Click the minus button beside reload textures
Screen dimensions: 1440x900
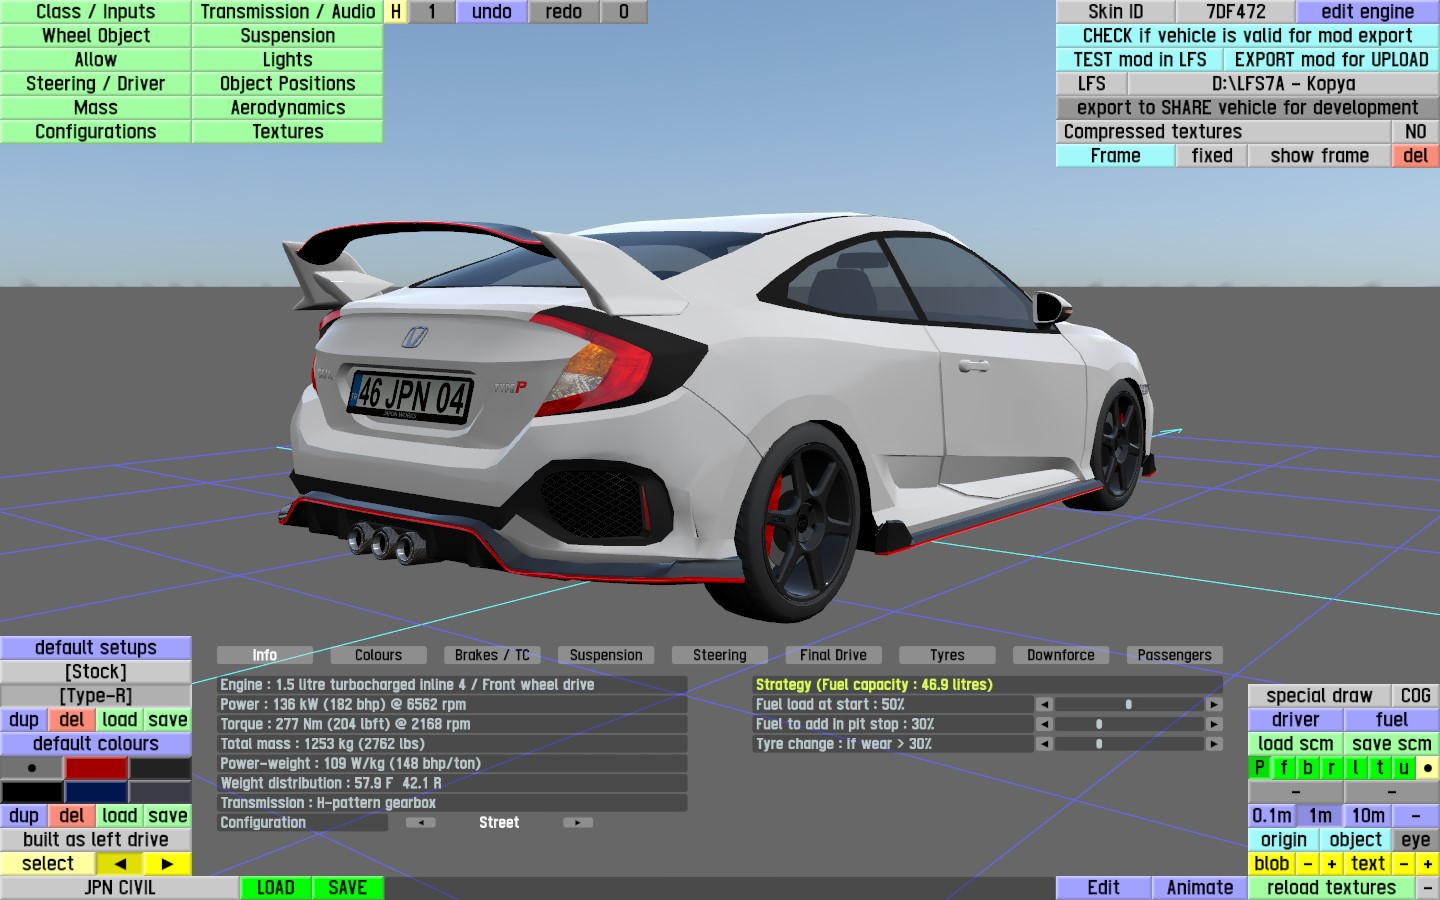point(1428,888)
